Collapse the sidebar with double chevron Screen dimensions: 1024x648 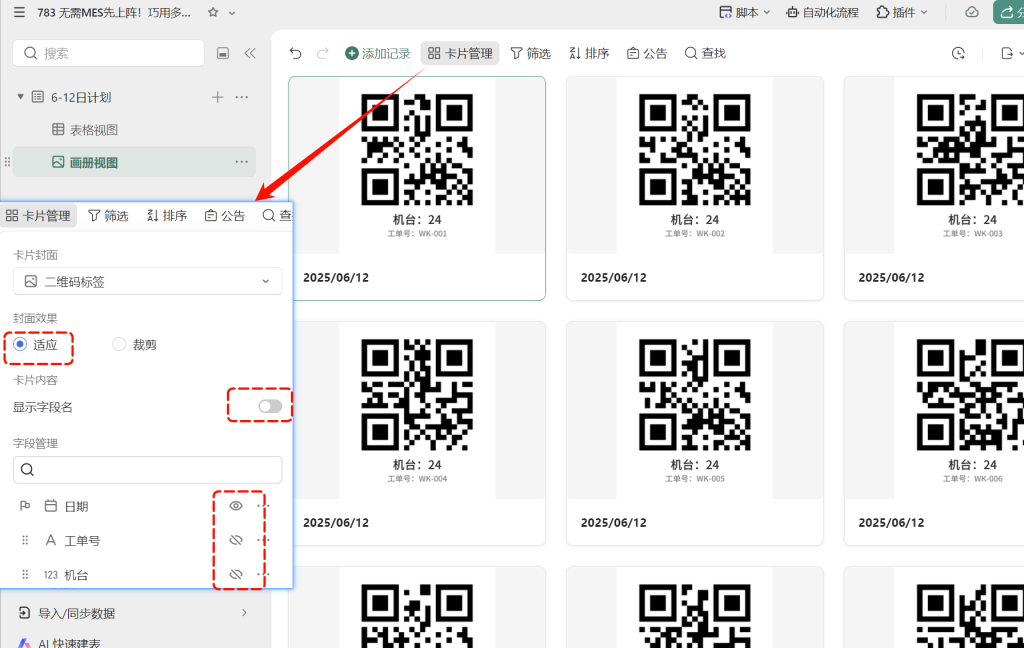[250, 54]
